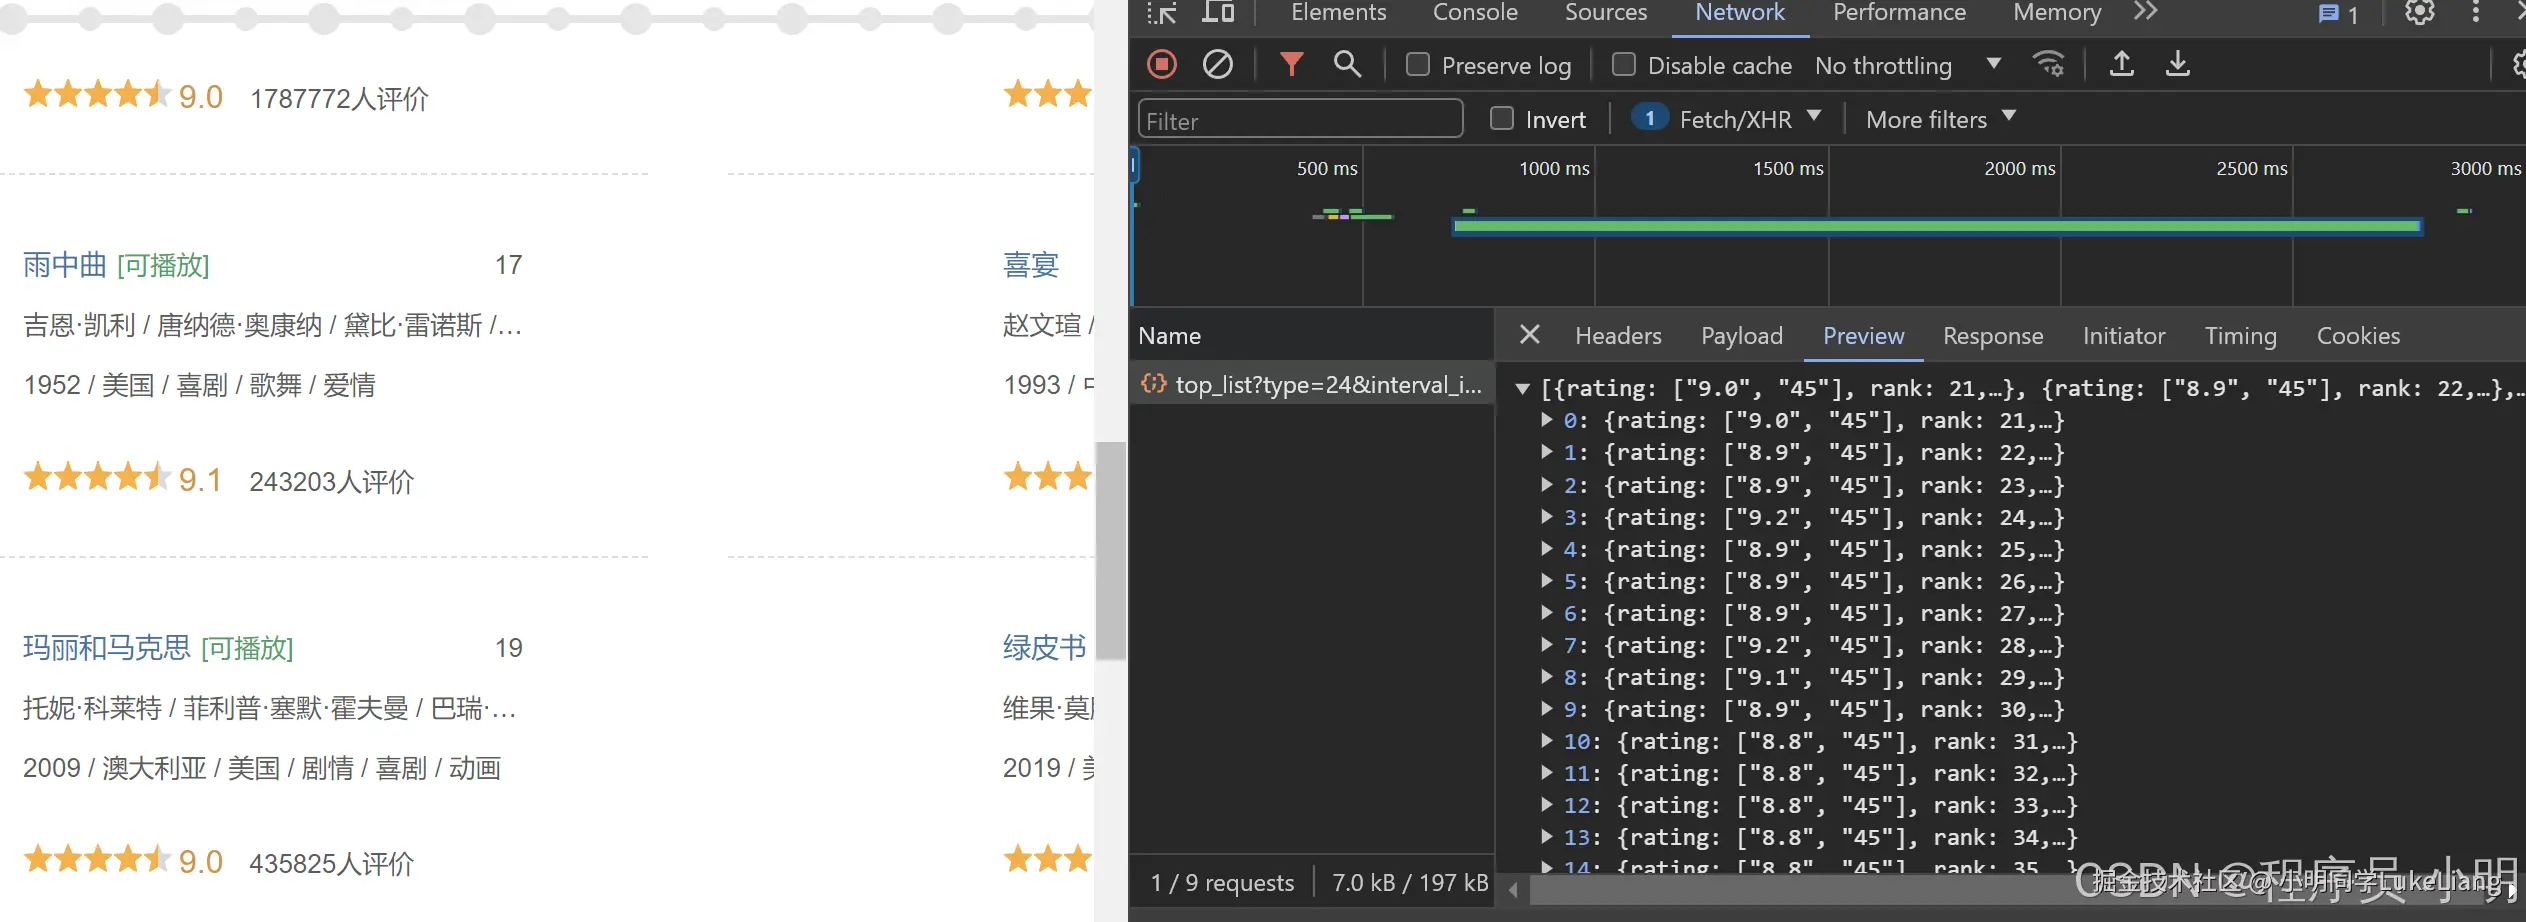
Task: Open the request Response tab
Action: 1993,336
